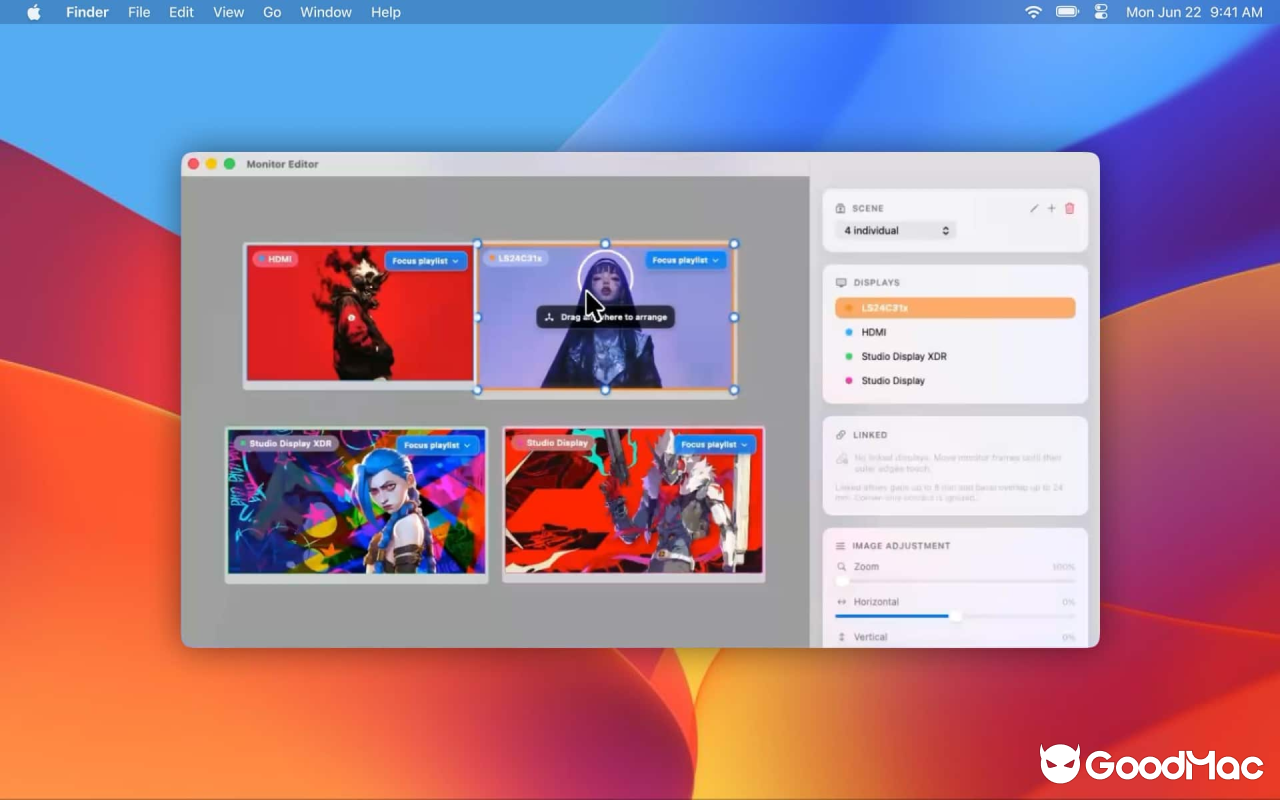Delete the scene with the red trash icon

pos(1069,209)
